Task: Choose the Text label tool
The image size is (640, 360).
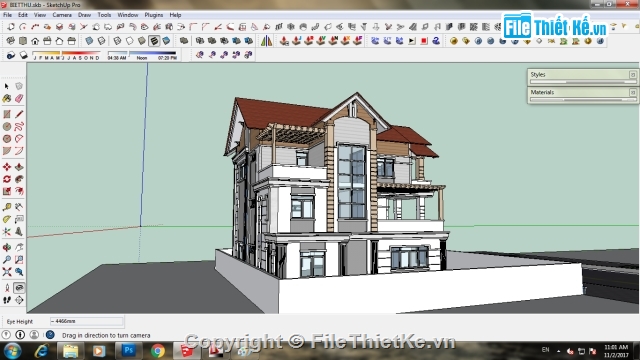Action: (x=19, y=219)
